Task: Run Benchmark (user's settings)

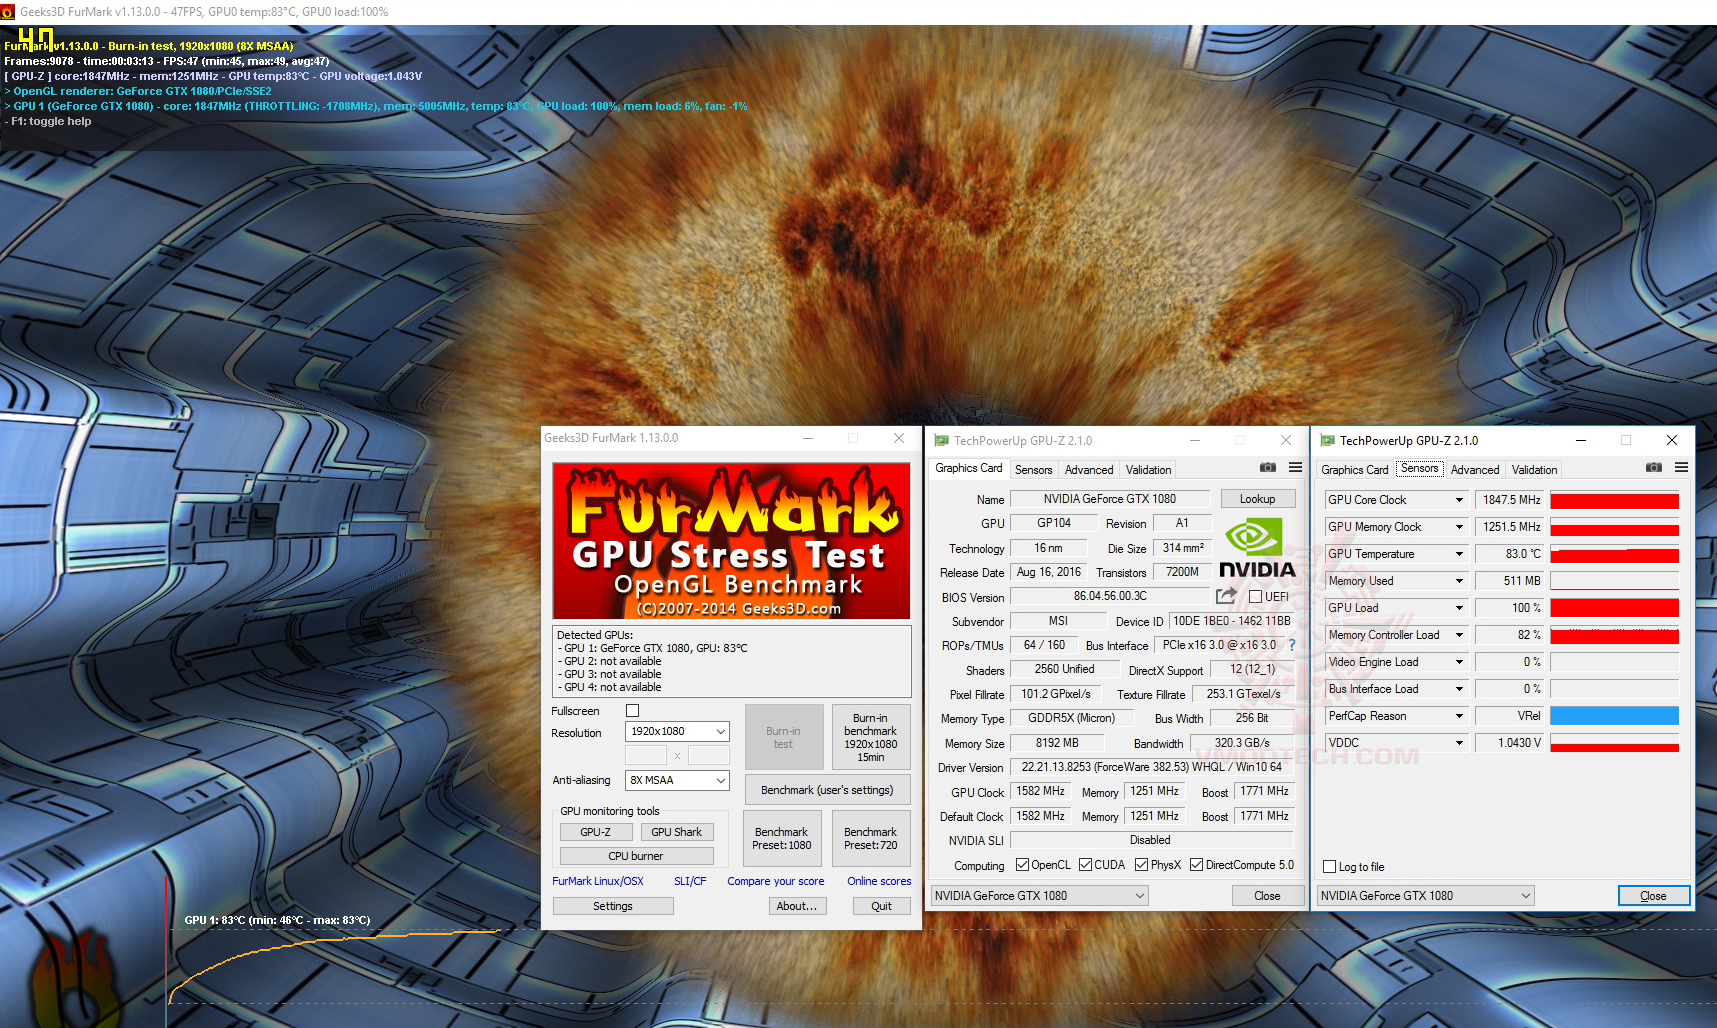Action: click(827, 790)
